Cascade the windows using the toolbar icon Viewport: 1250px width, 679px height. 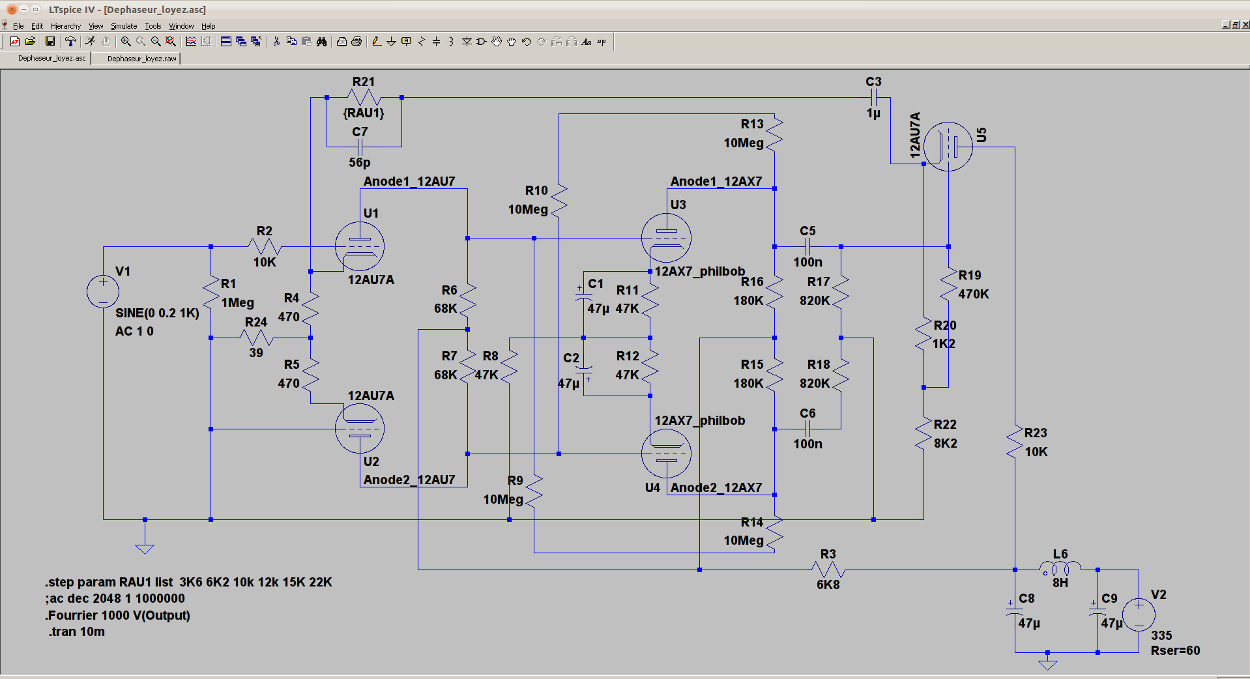[x=241, y=41]
